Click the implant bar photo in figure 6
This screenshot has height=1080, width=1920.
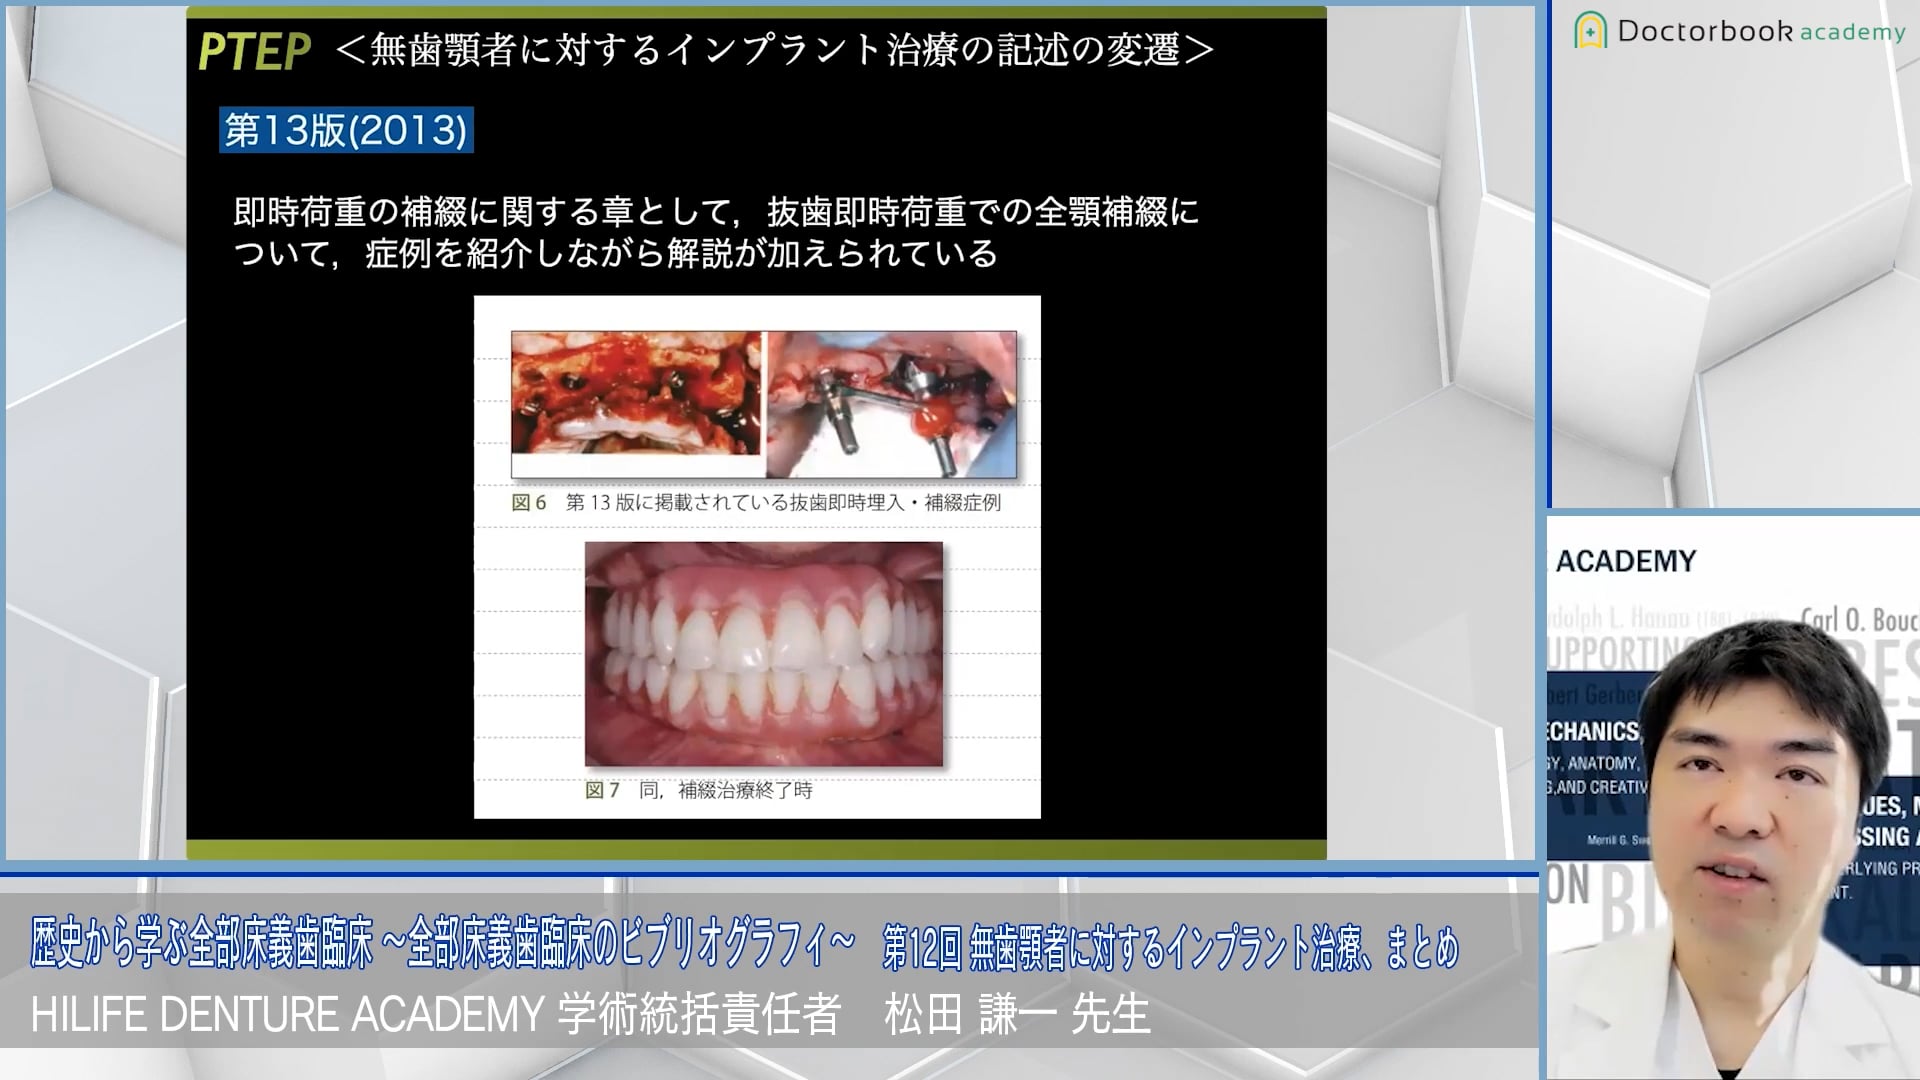tap(892, 404)
